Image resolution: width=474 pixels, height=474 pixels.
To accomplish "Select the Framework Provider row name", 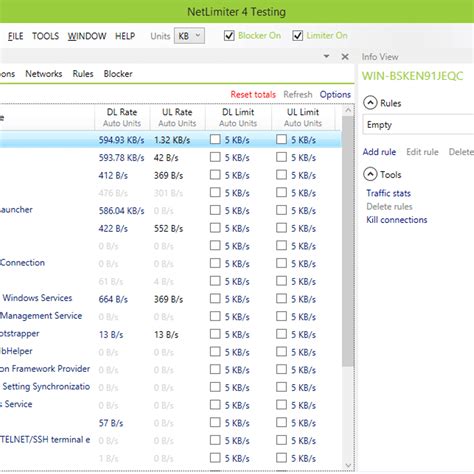I will coord(45,369).
